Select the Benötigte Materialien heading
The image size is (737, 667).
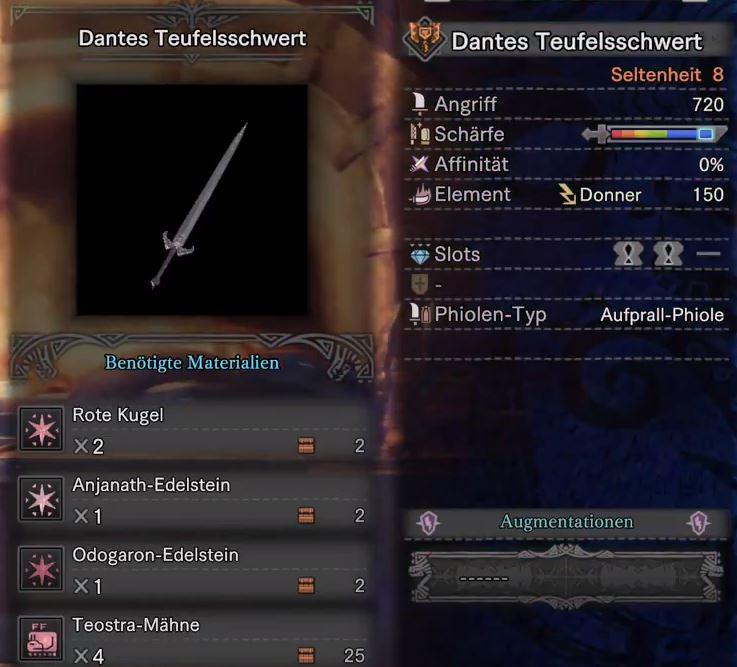pos(192,363)
